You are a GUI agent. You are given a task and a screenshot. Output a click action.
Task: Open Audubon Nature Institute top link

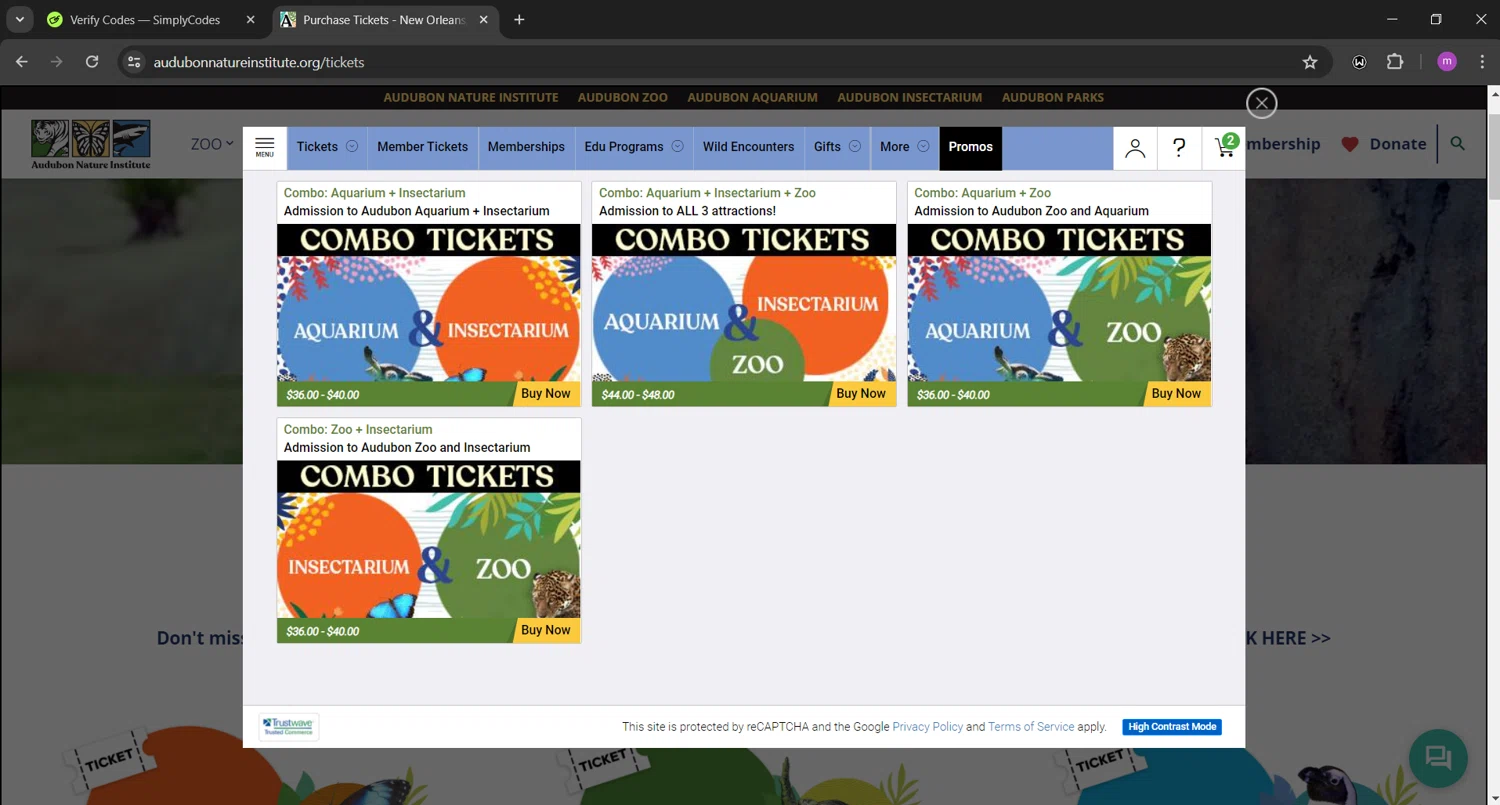470,97
